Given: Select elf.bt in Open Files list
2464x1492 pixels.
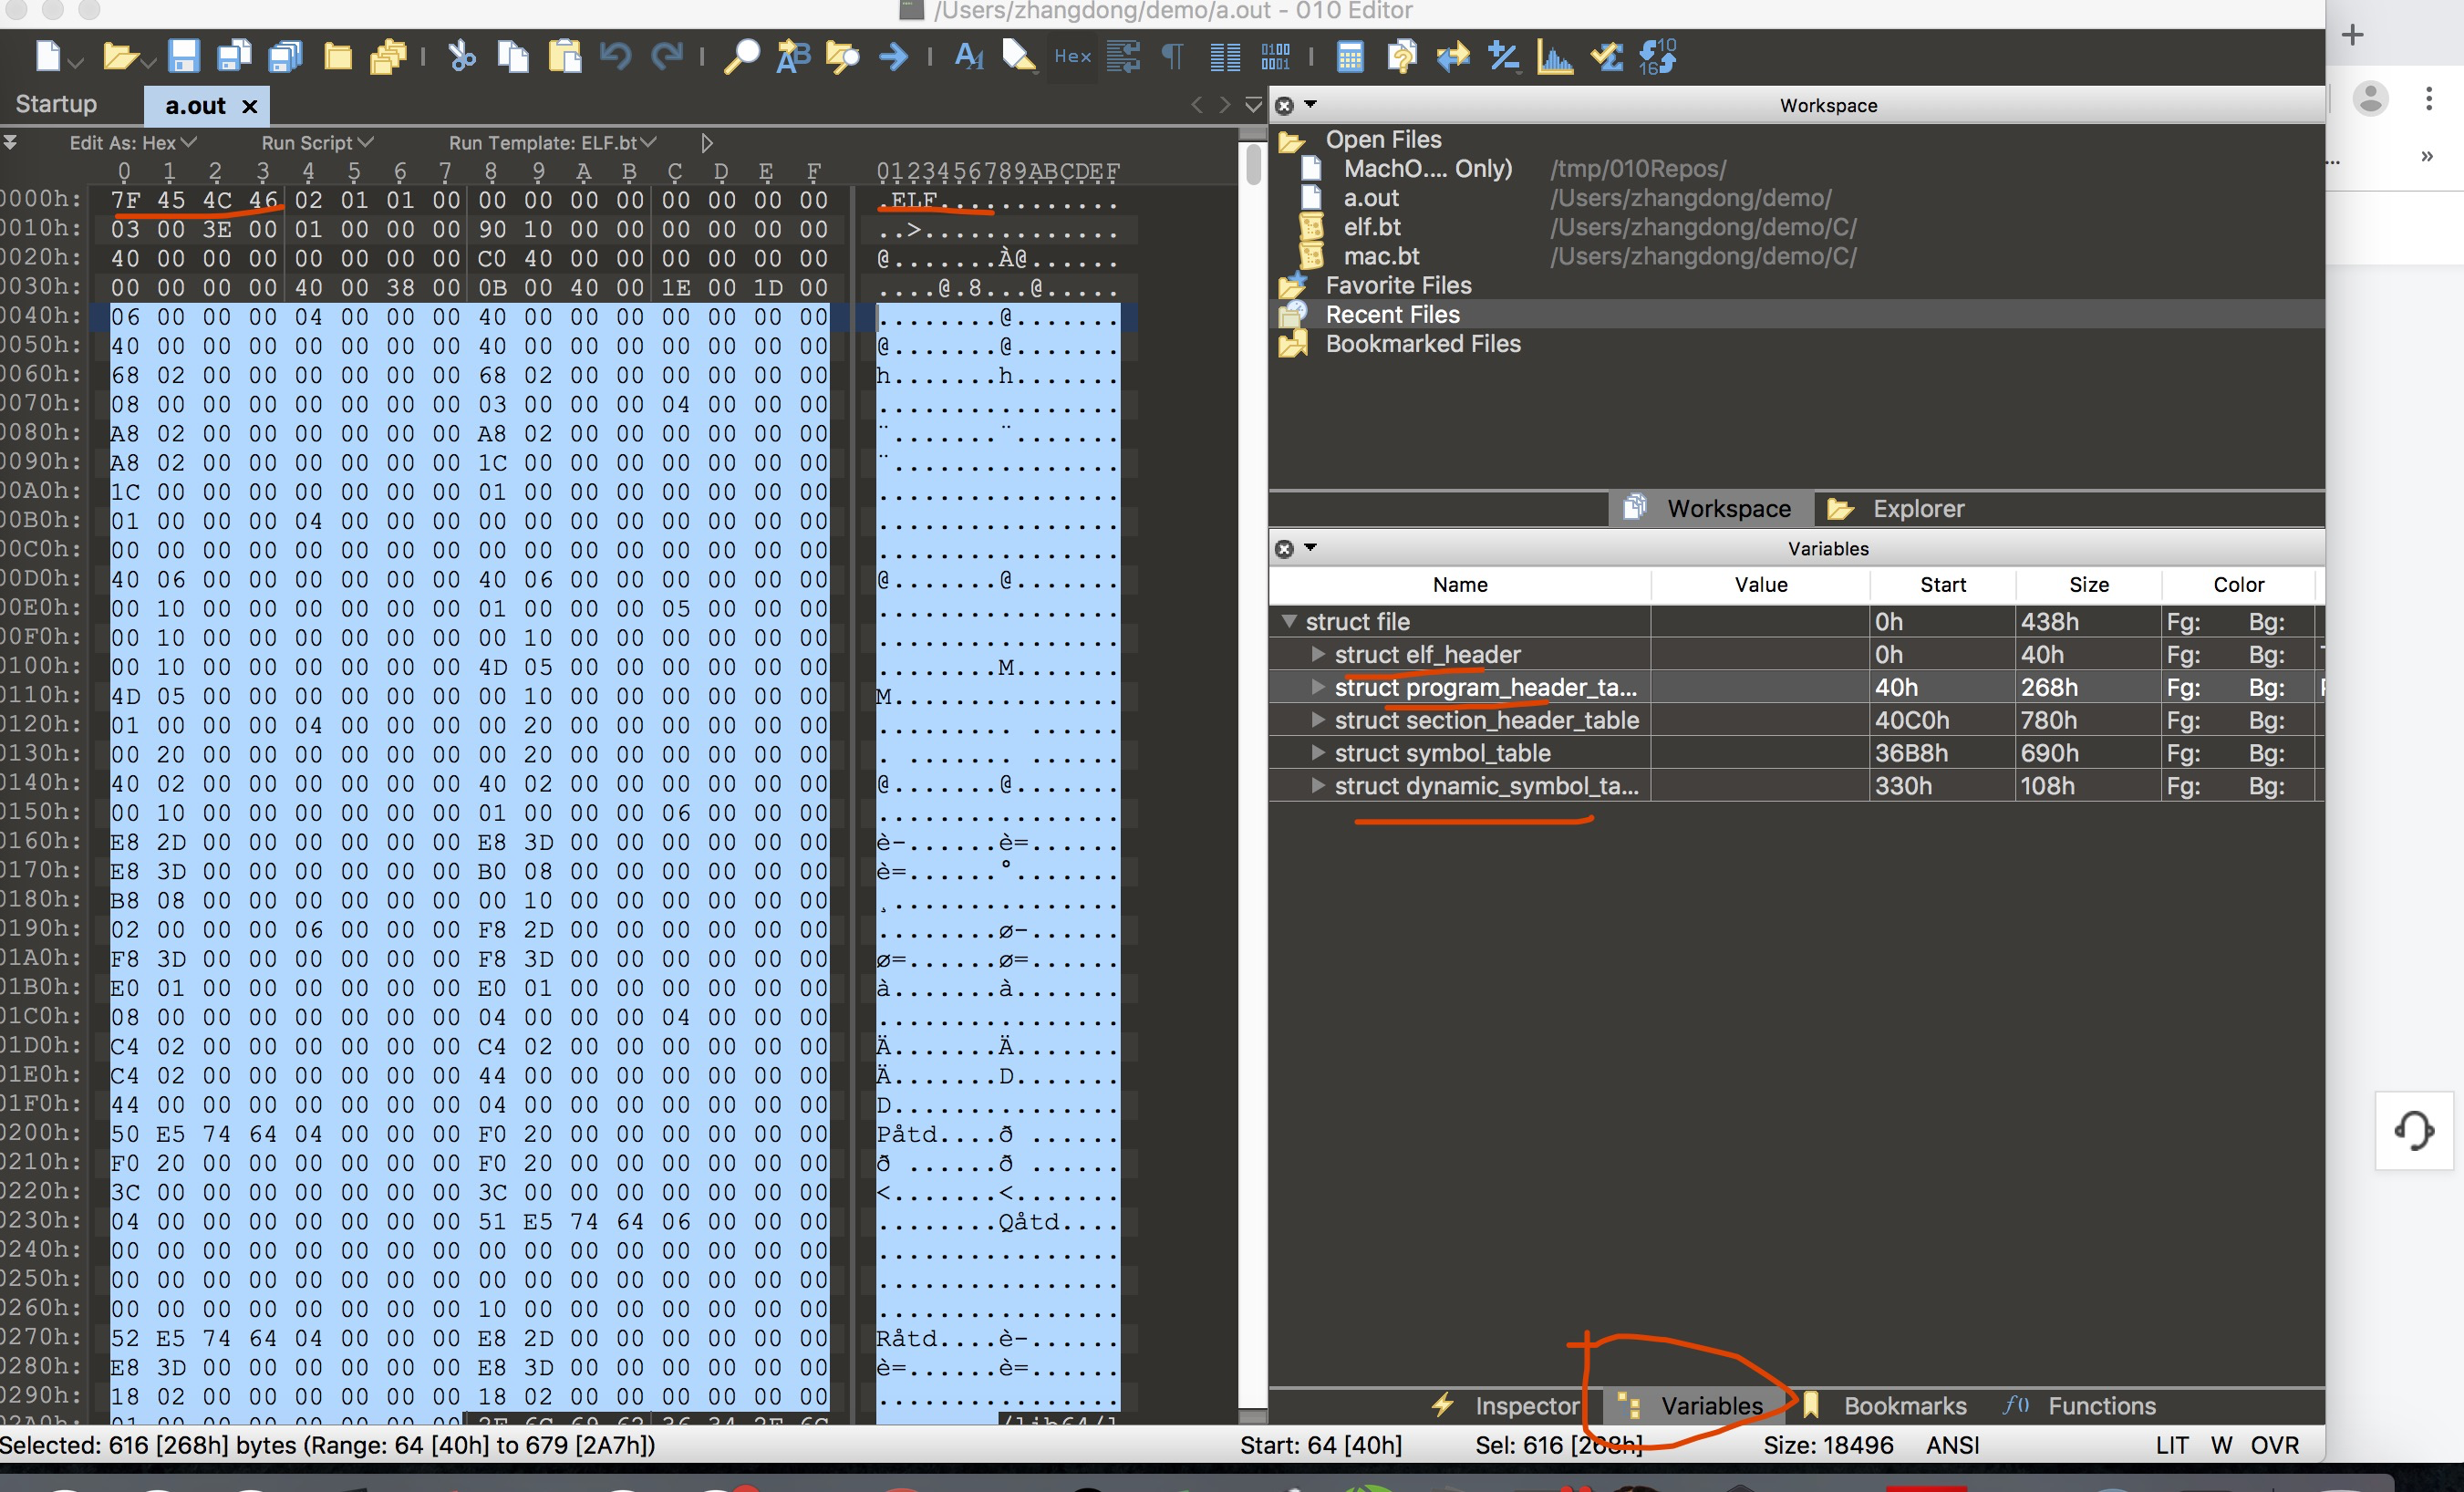Looking at the screenshot, I should 1371,227.
